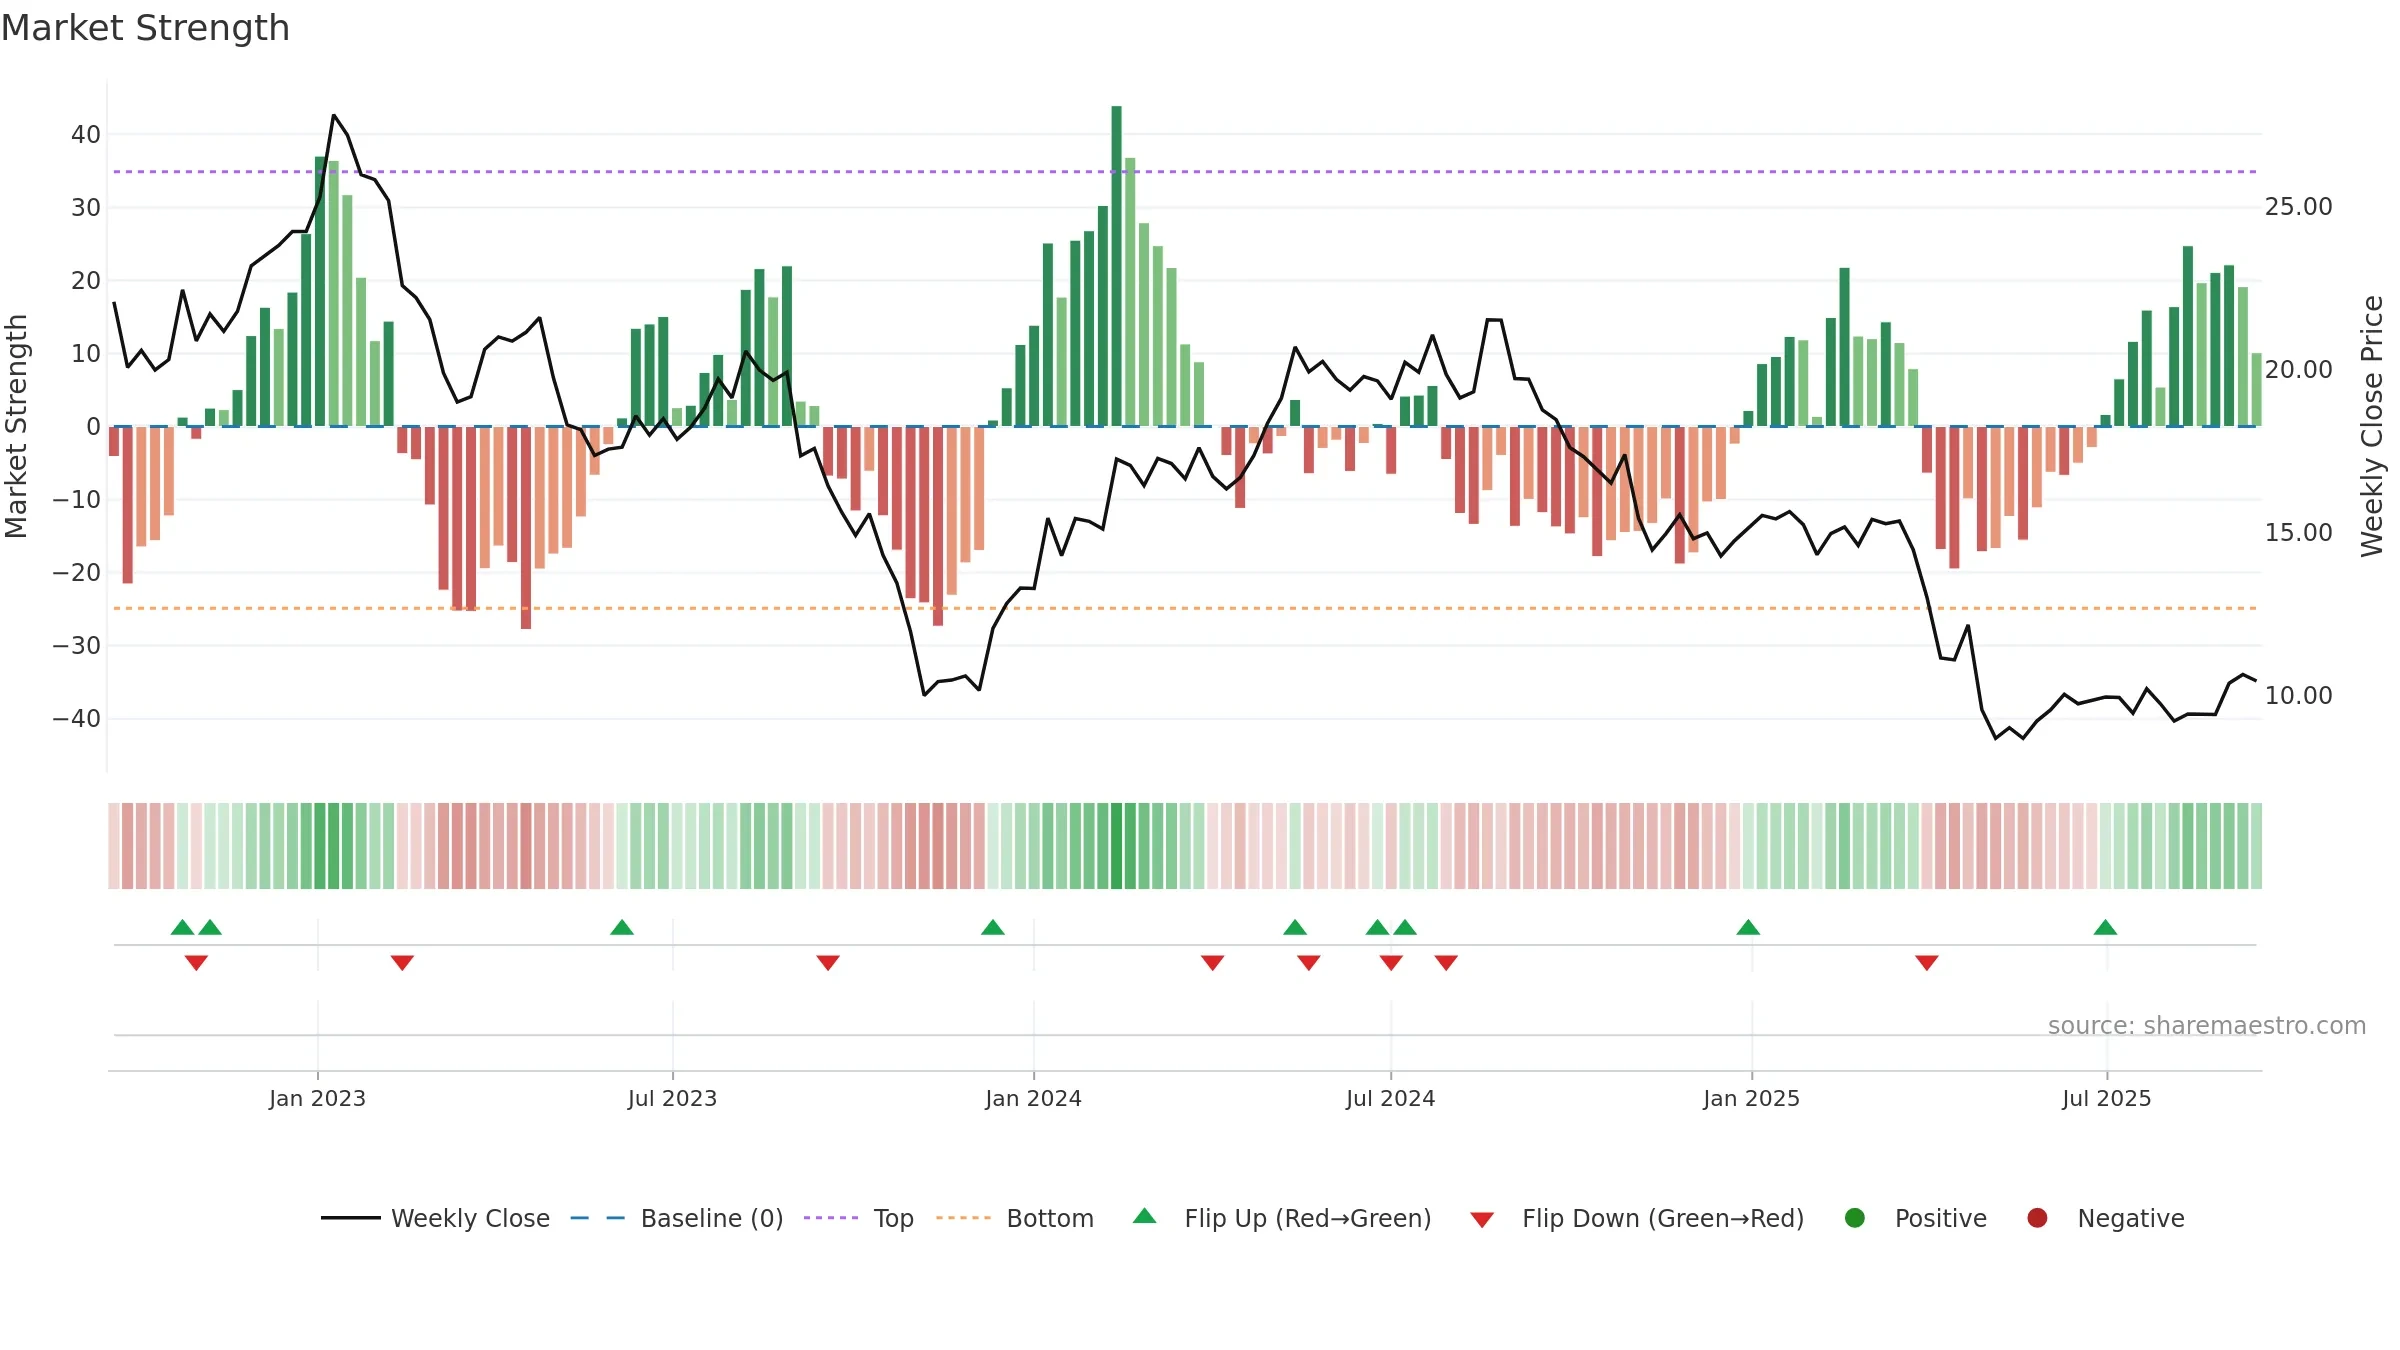
Task: Toggle Flip Down (Green→Red) legend entry
Action: click(1637, 1218)
